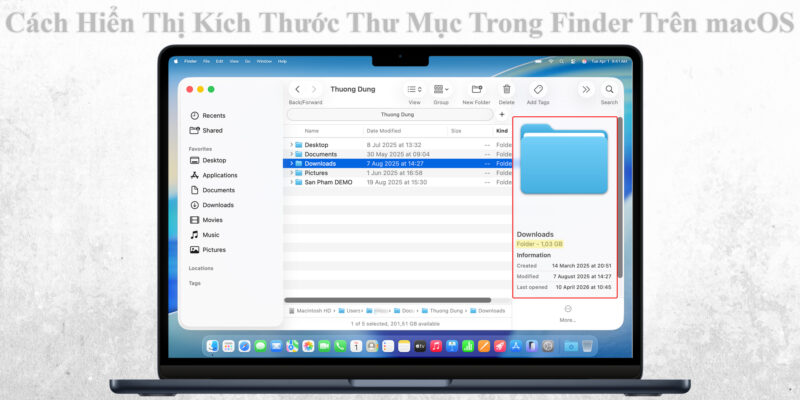The image size is (800, 400).
Task: Click the Delete trash toolbar icon
Action: [507, 89]
